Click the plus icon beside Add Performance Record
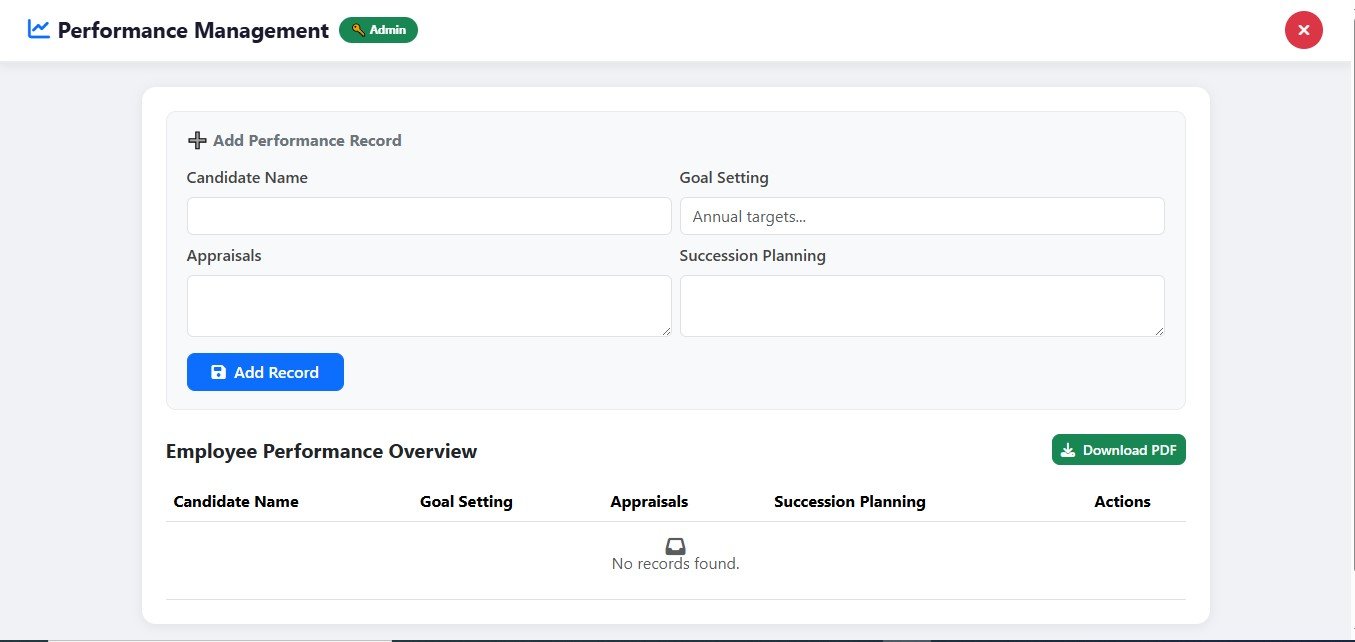Viewport: 1355px width, 642px height. tap(197, 141)
